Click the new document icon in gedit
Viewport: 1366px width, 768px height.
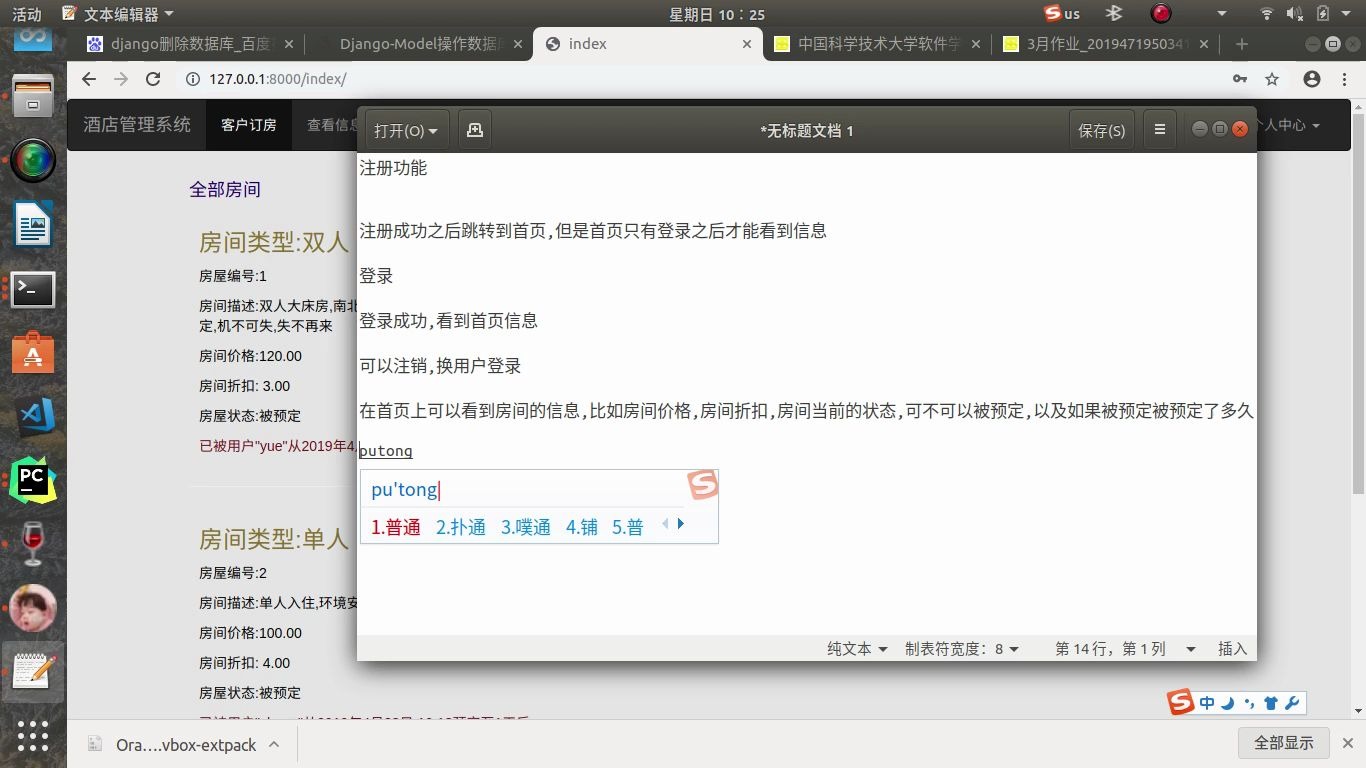[x=475, y=130]
